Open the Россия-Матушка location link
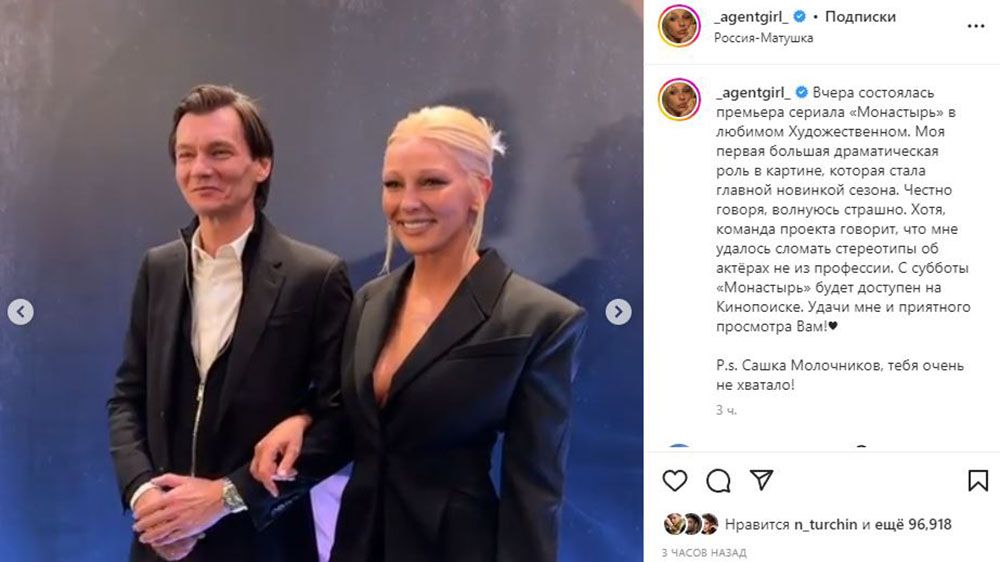This screenshot has height=562, width=1000. tap(763, 38)
